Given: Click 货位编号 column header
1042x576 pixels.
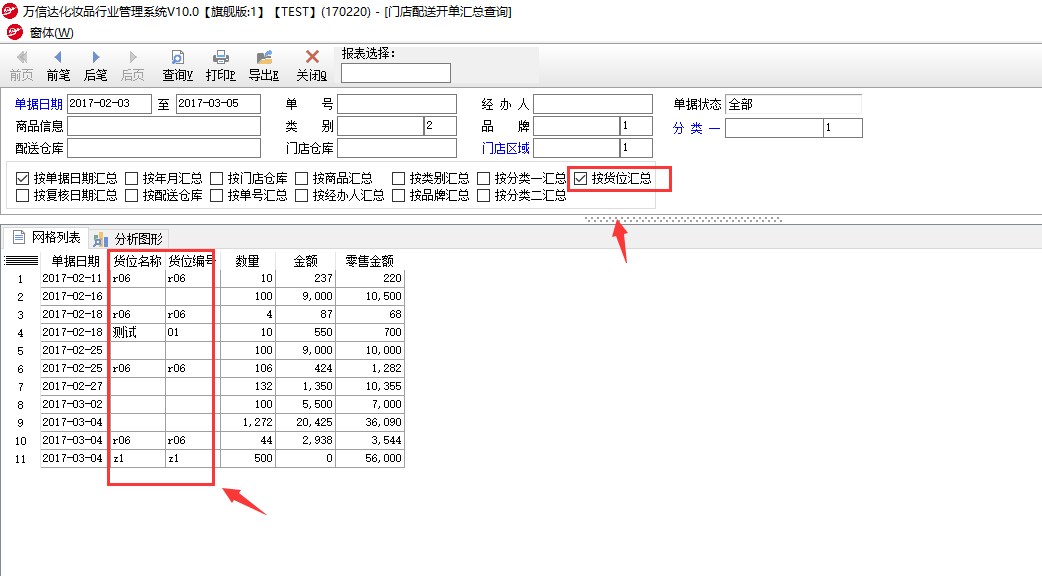Looking at the screenshot, I should (x=191, y=261).
